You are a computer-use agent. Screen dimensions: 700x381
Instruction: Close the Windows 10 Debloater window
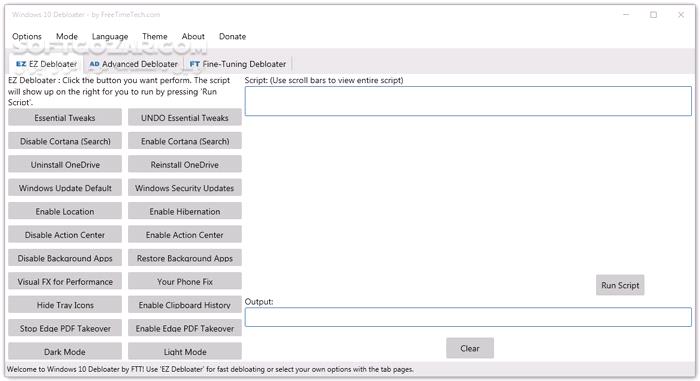click(x=681, y=15)
